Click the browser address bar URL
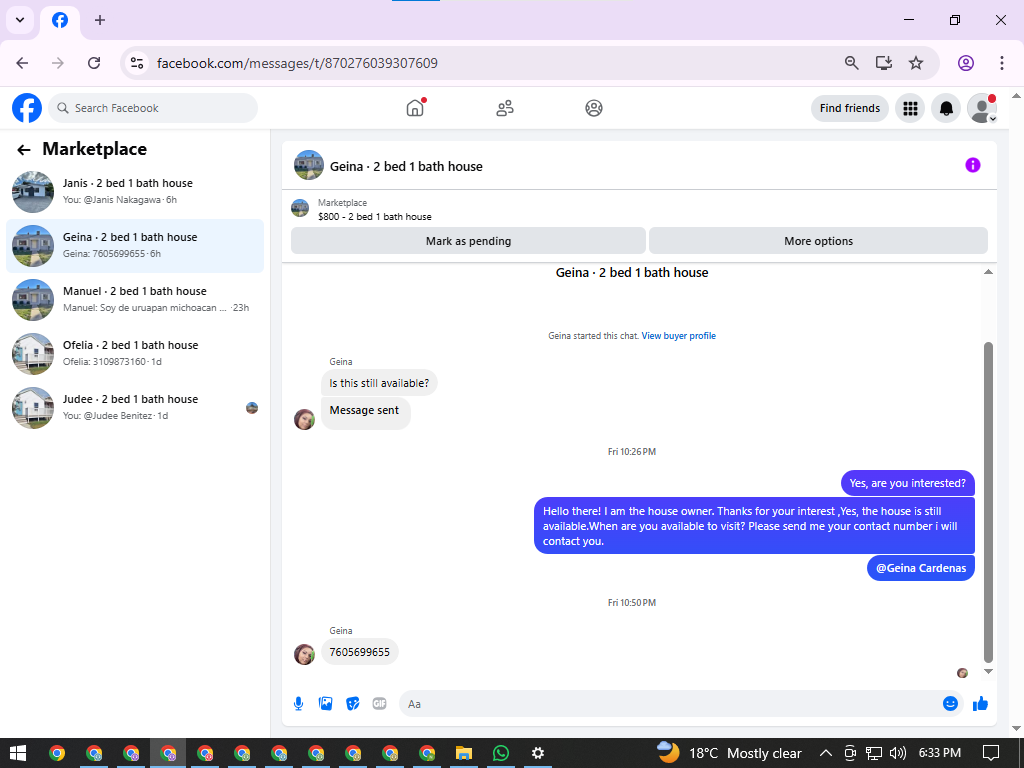The height and width of the screenshot is (768, 1024). pos(297,63)
